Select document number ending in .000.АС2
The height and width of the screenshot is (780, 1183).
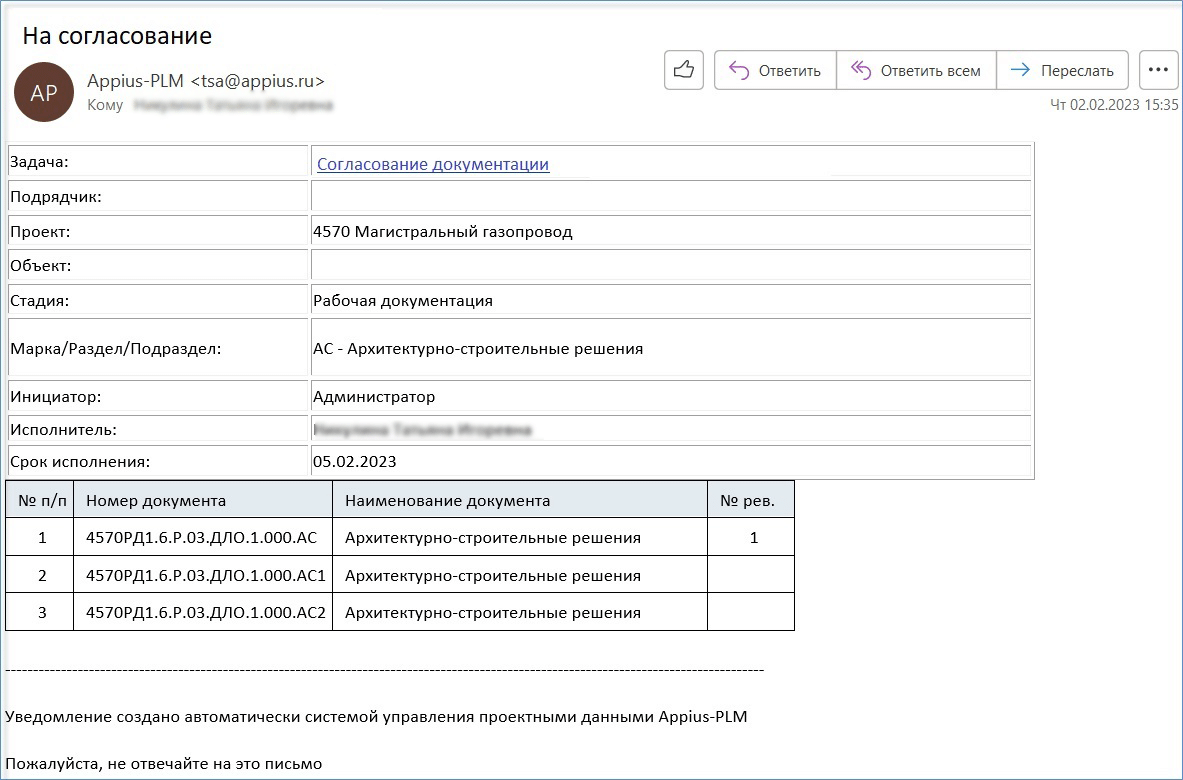point(206,612)
